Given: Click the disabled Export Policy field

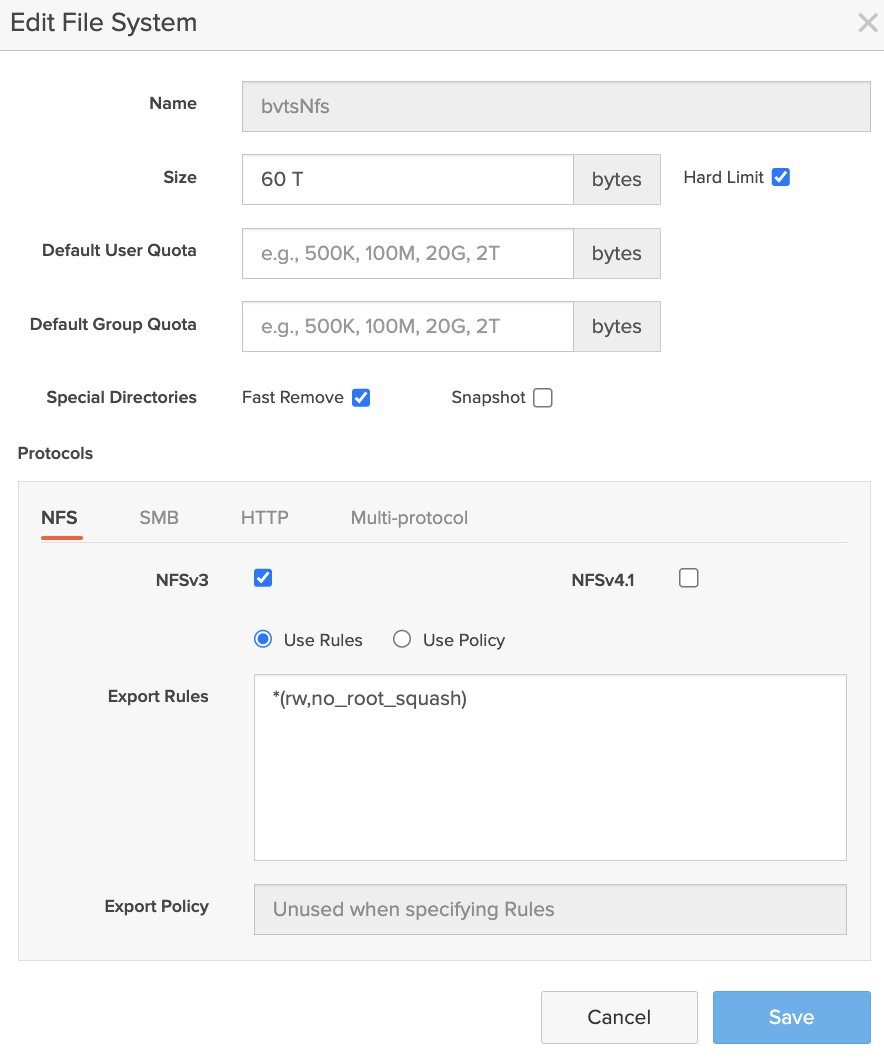Looking at the screenshot, I should point(550,909).
